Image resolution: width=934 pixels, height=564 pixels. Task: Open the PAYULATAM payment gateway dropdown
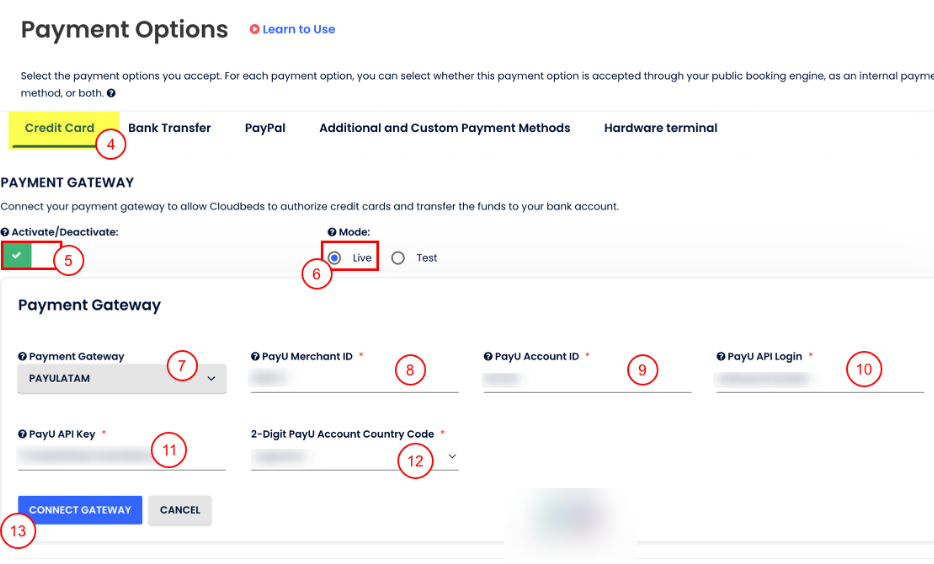click(122, 379)
